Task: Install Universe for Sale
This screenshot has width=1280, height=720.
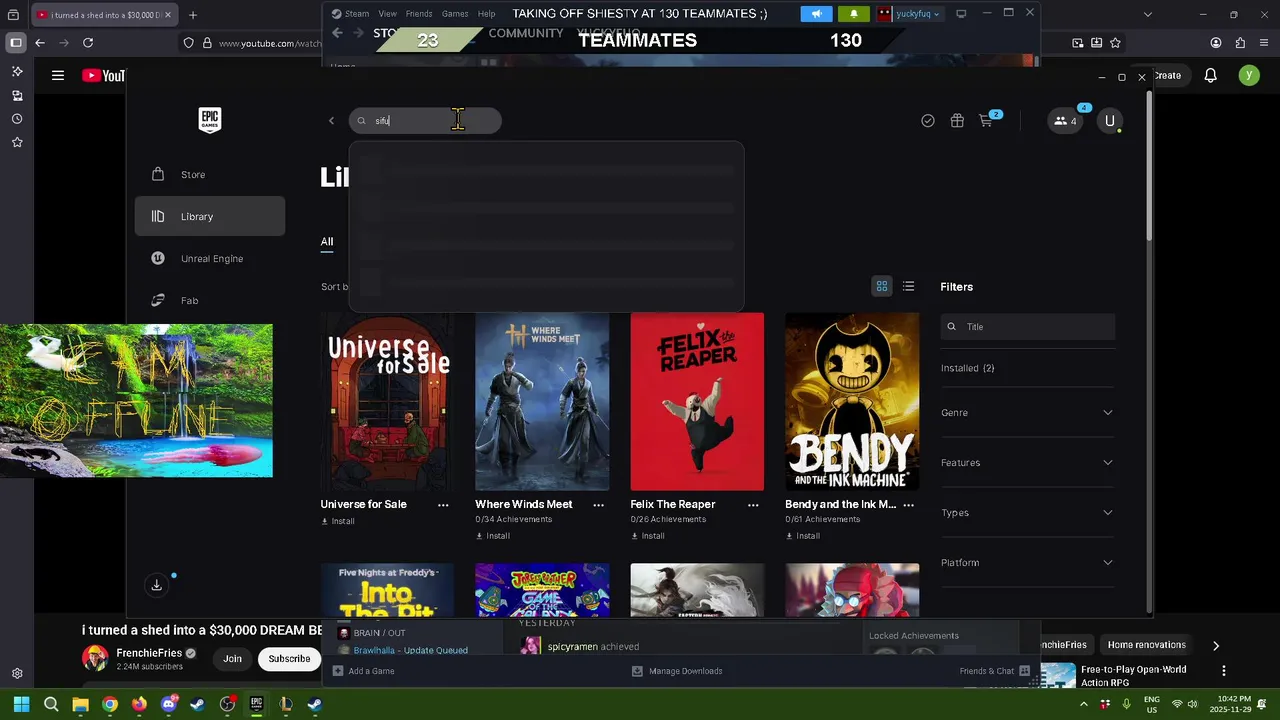Action: 338,521
